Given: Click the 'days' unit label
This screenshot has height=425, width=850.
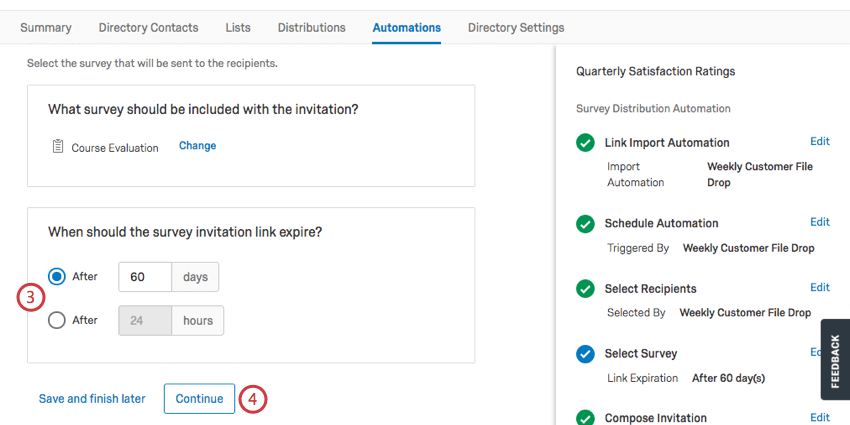Looking at the screenshot, I should (195, 277).
